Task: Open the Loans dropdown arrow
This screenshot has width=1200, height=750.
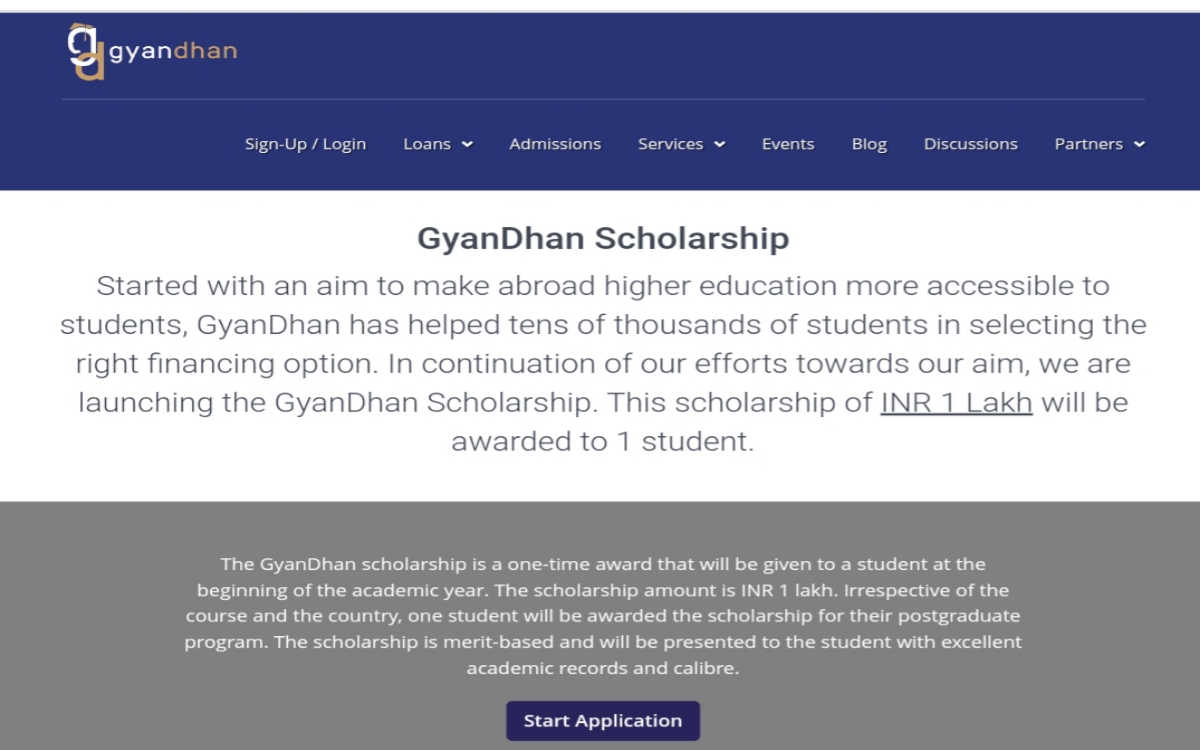Action: point(468,144)
